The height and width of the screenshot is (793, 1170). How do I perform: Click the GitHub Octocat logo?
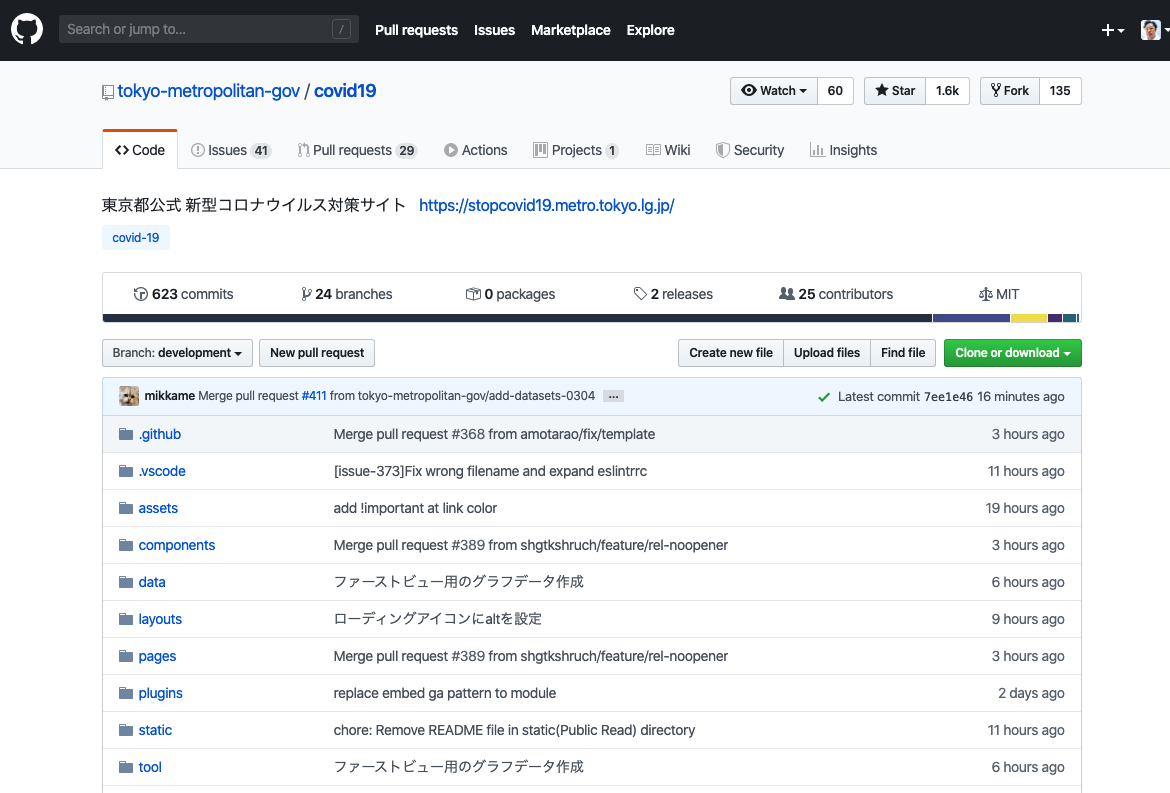click(x=27, y=30)
